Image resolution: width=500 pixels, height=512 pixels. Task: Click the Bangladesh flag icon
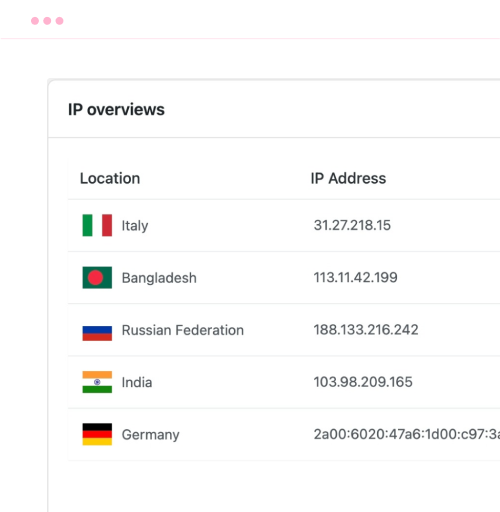coord(97,277)
